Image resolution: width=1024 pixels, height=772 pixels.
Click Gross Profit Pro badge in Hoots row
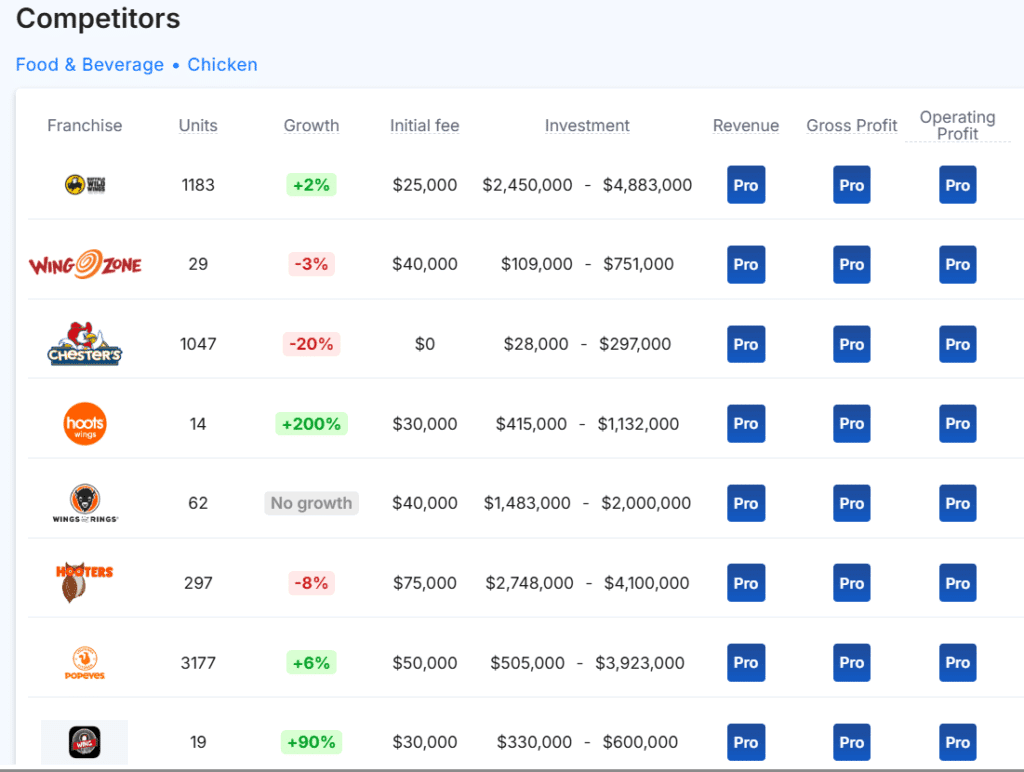coord(852,424)
